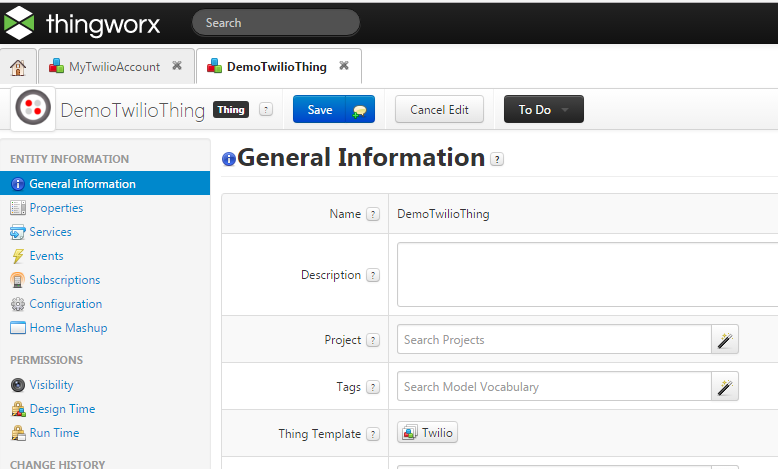Click the Tags magic wand picker icon
Image resolution: width=778 pixels, height=469 pixels.
[x=725, y=386]
